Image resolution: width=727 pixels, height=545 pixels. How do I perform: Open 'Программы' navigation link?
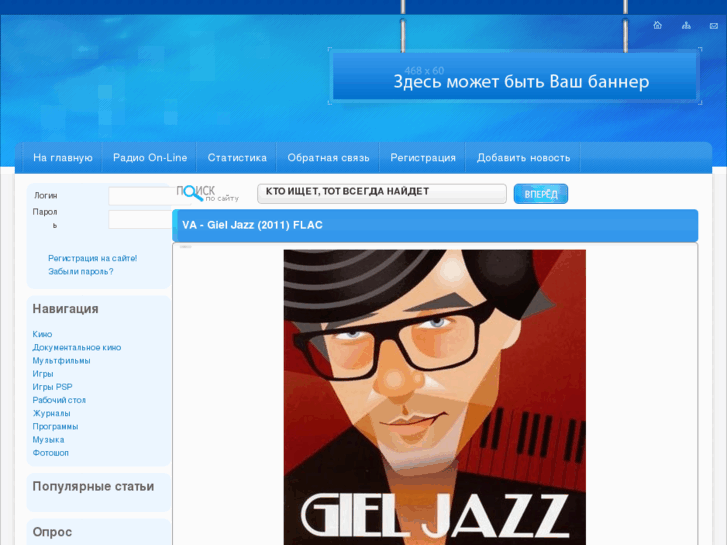[x=55, y=426]
